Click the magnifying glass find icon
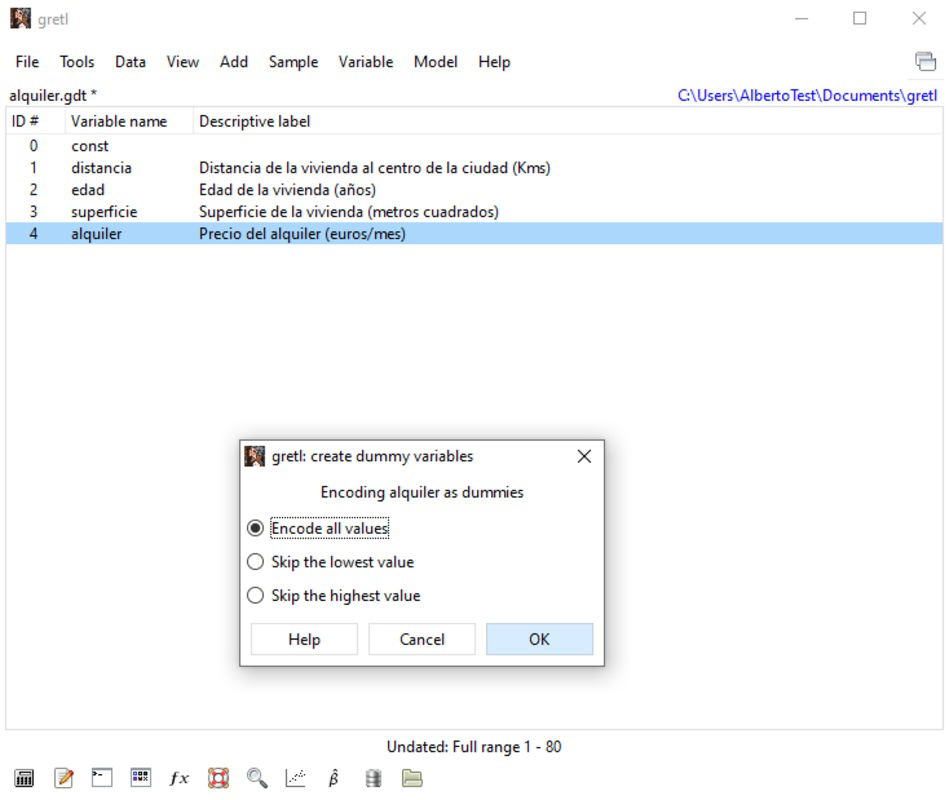 [257, 778]
